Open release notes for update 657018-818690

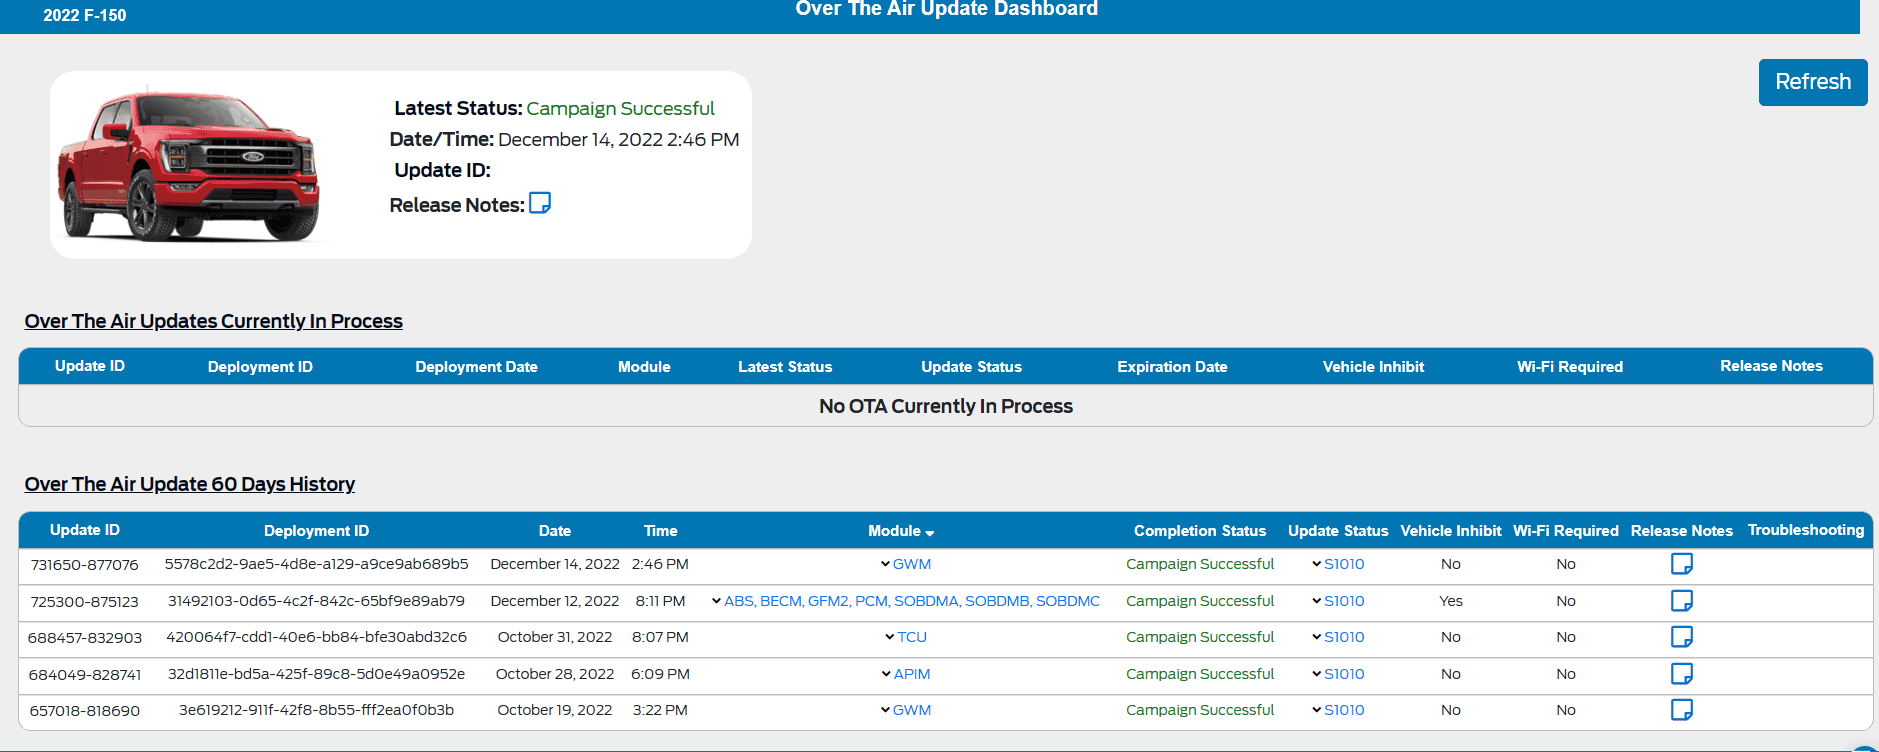point(1681,710)
